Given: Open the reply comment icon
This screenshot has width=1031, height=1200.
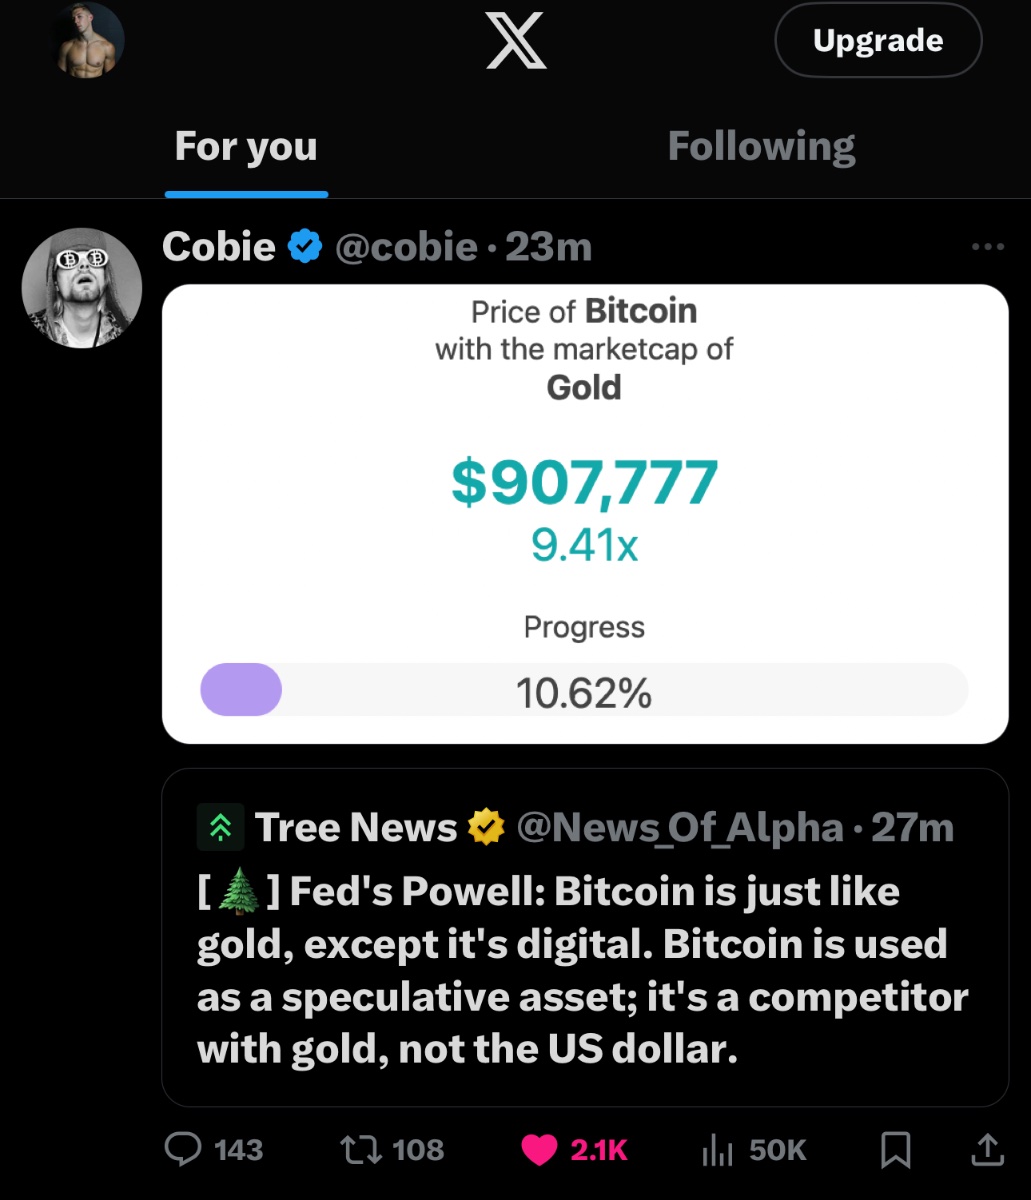Looking at the screenshot, I should click(183, 1150).
